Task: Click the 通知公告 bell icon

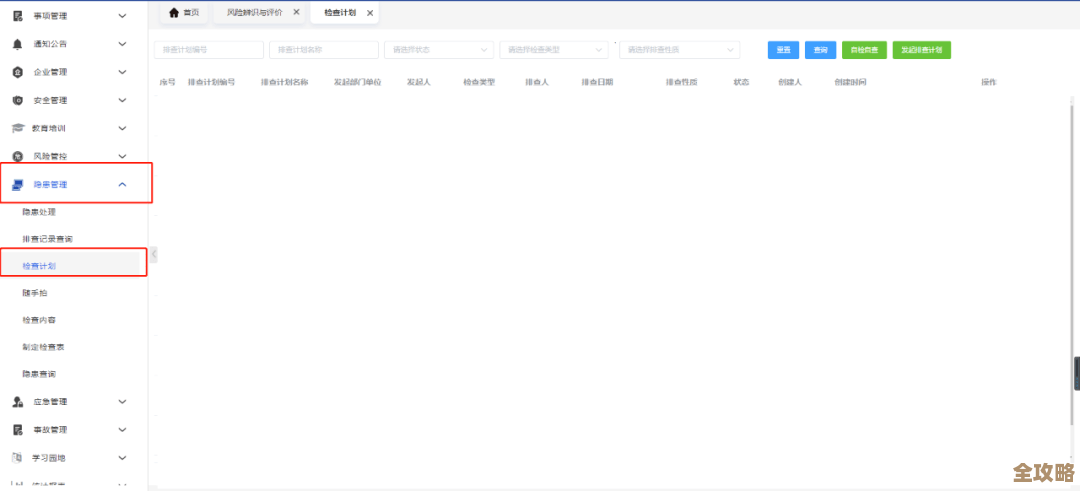Action: click(x=18, y=44)
